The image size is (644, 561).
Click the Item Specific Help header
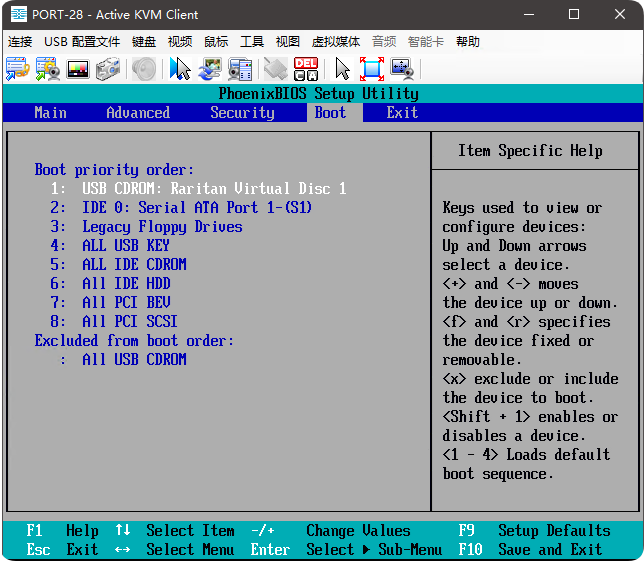point(530,151)
